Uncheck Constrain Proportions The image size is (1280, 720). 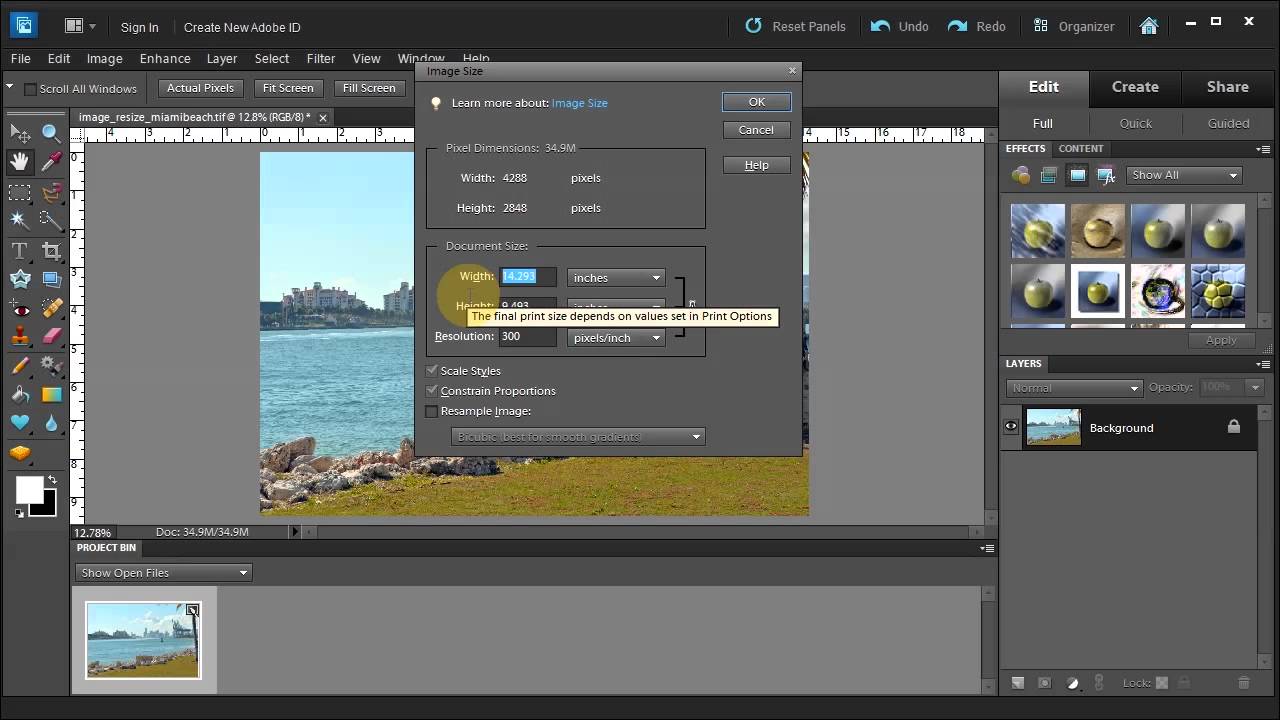pyautogui.click(x=432, y=391)
